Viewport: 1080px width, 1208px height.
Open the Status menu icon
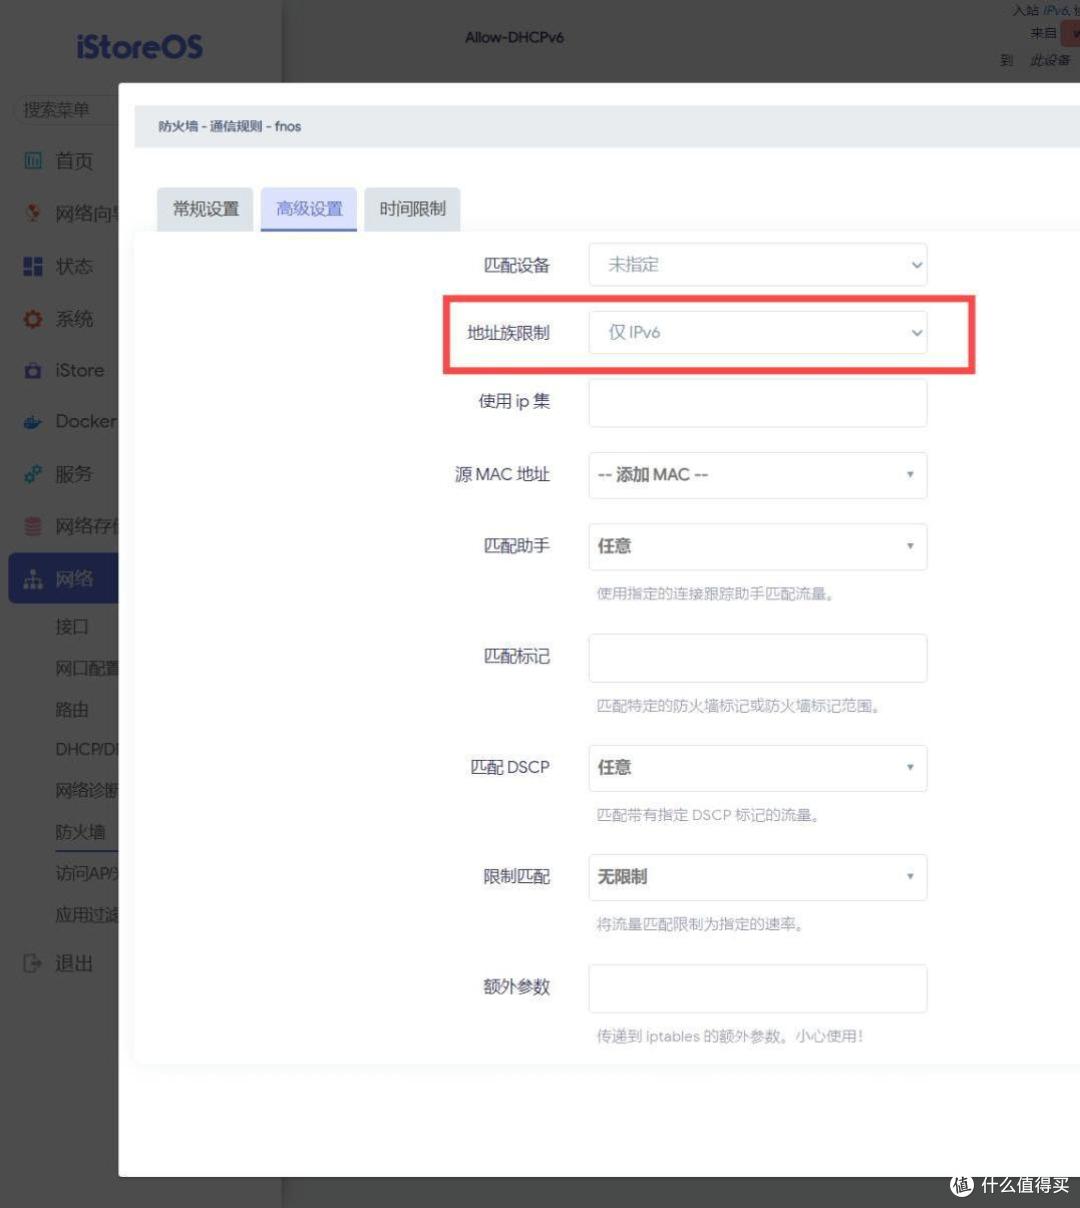coord(33,266)
